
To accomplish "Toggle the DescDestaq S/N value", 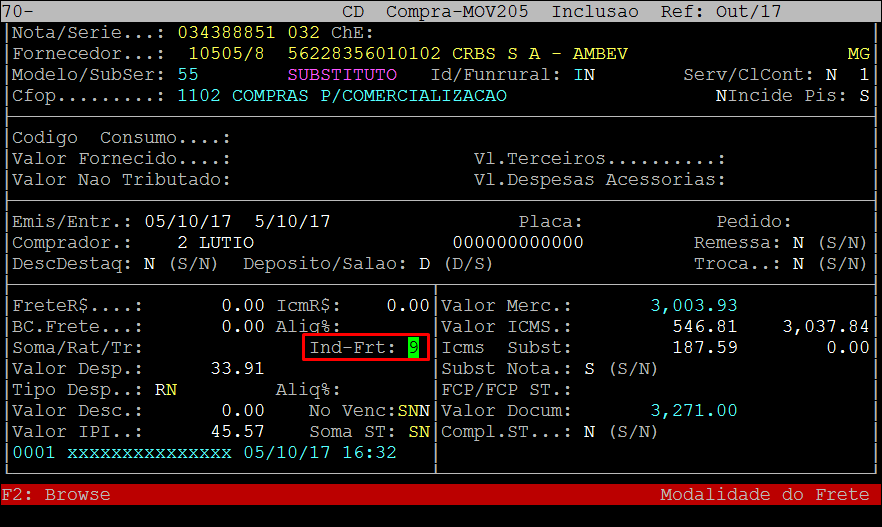I will point(149,264).
